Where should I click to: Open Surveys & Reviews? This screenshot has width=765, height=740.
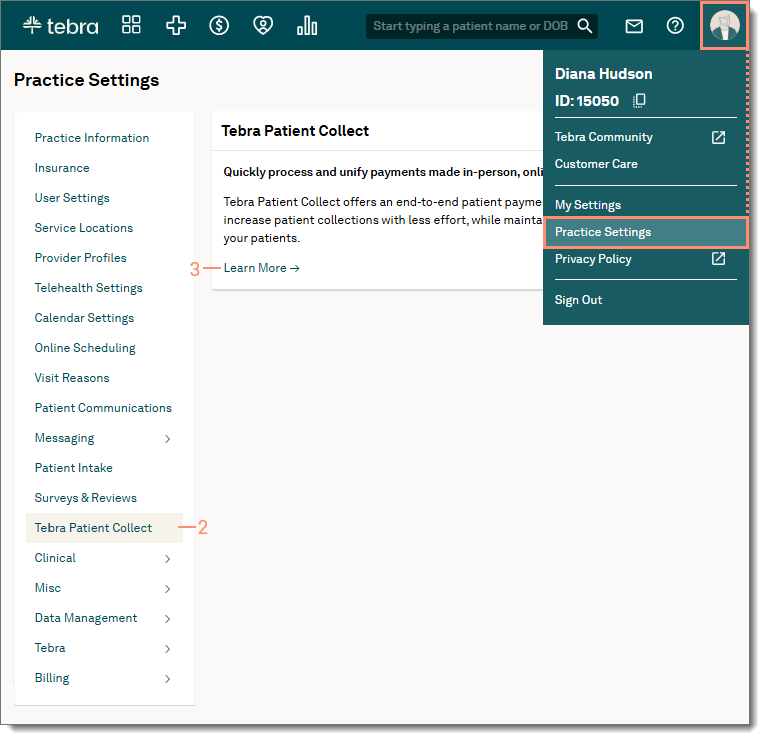[x=85, y=498]
